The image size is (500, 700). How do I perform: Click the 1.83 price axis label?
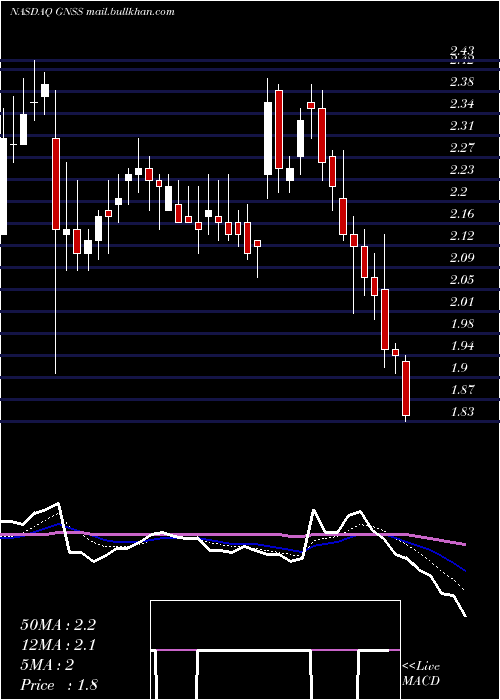462,412
